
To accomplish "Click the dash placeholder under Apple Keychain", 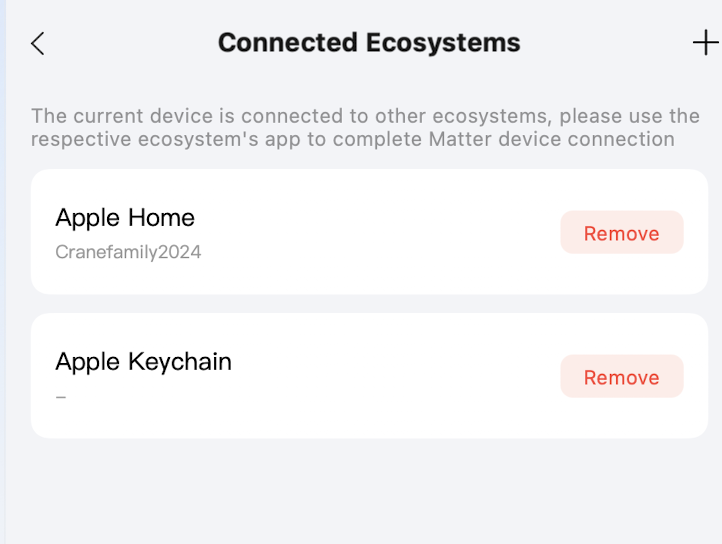I will point(61,397).
